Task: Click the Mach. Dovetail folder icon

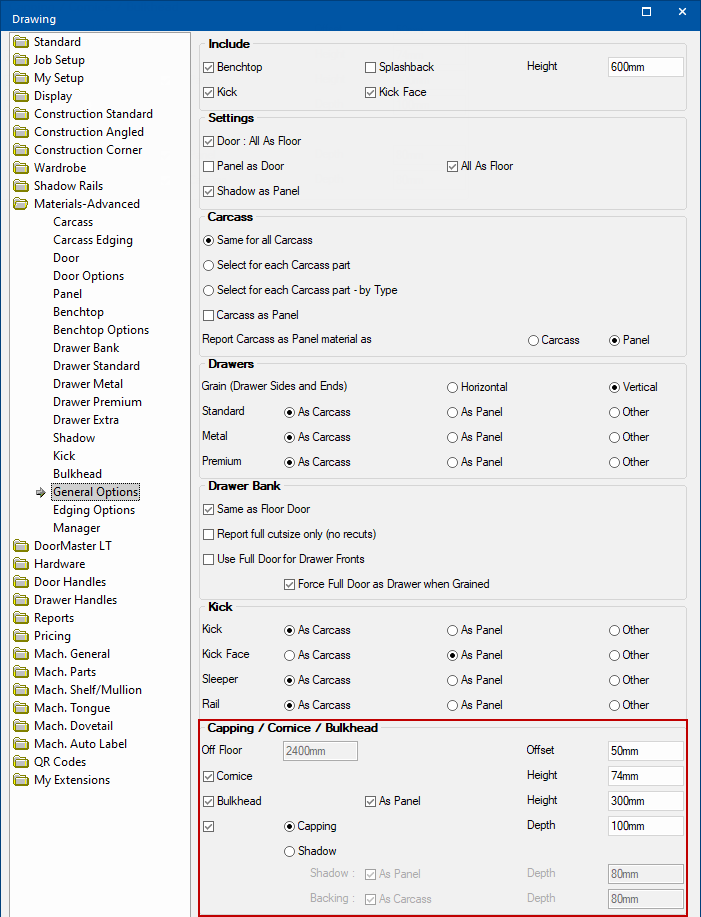Action: point(21,726)
